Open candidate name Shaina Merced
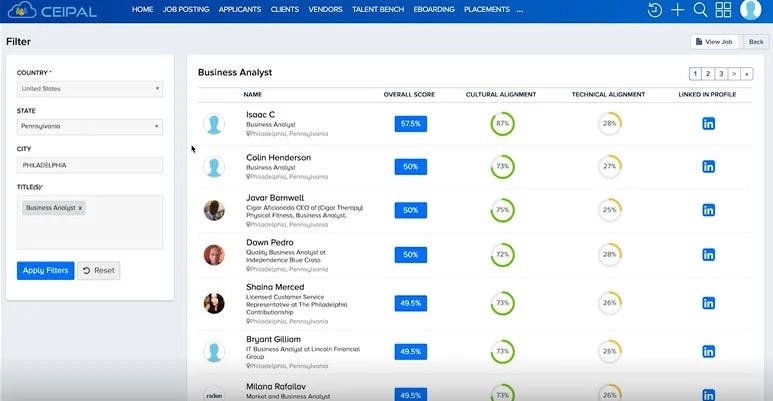Screen dimensions: 773x401 pos(275,287)
